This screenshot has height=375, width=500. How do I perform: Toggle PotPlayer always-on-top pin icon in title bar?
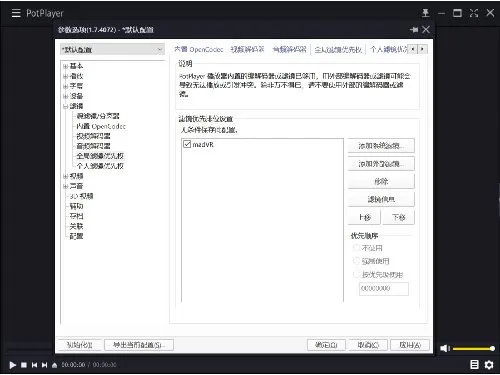426,13
